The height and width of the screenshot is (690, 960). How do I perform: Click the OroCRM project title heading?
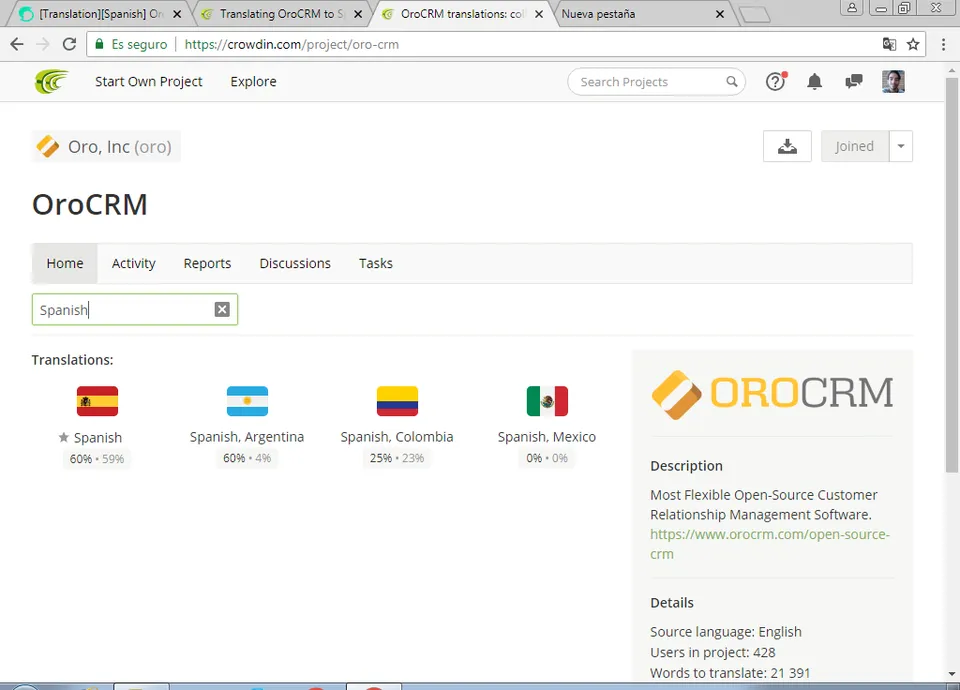click(x=89, y=204)
